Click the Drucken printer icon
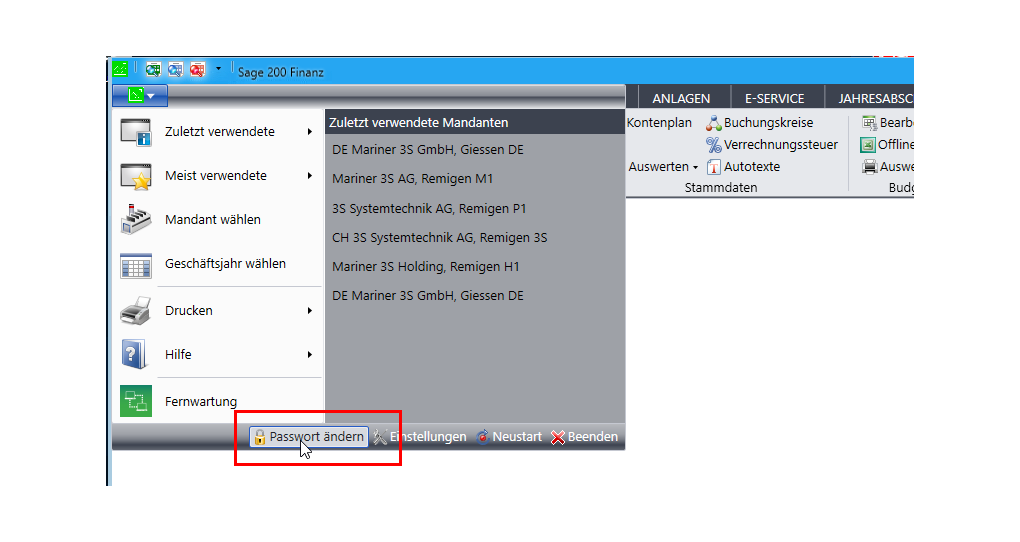Image resolution: width=1020 pixels, height=542 pixels. (136, 311)
